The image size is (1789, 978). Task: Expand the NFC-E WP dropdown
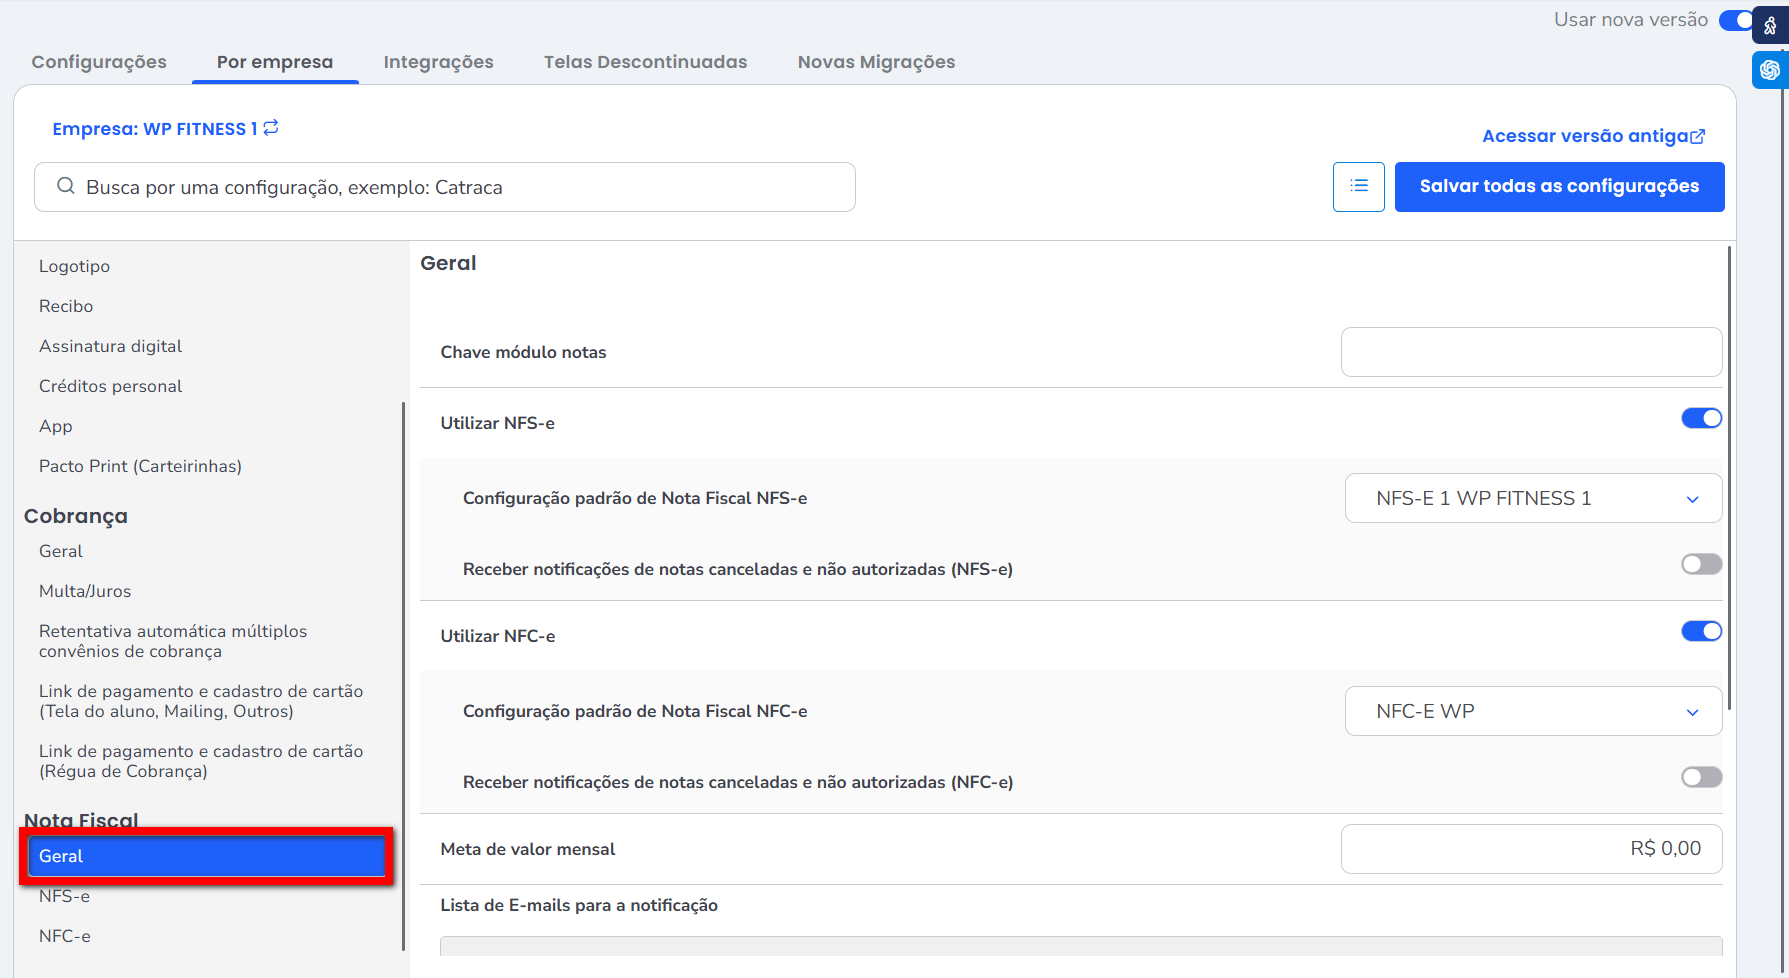(x=1532, y=711)
